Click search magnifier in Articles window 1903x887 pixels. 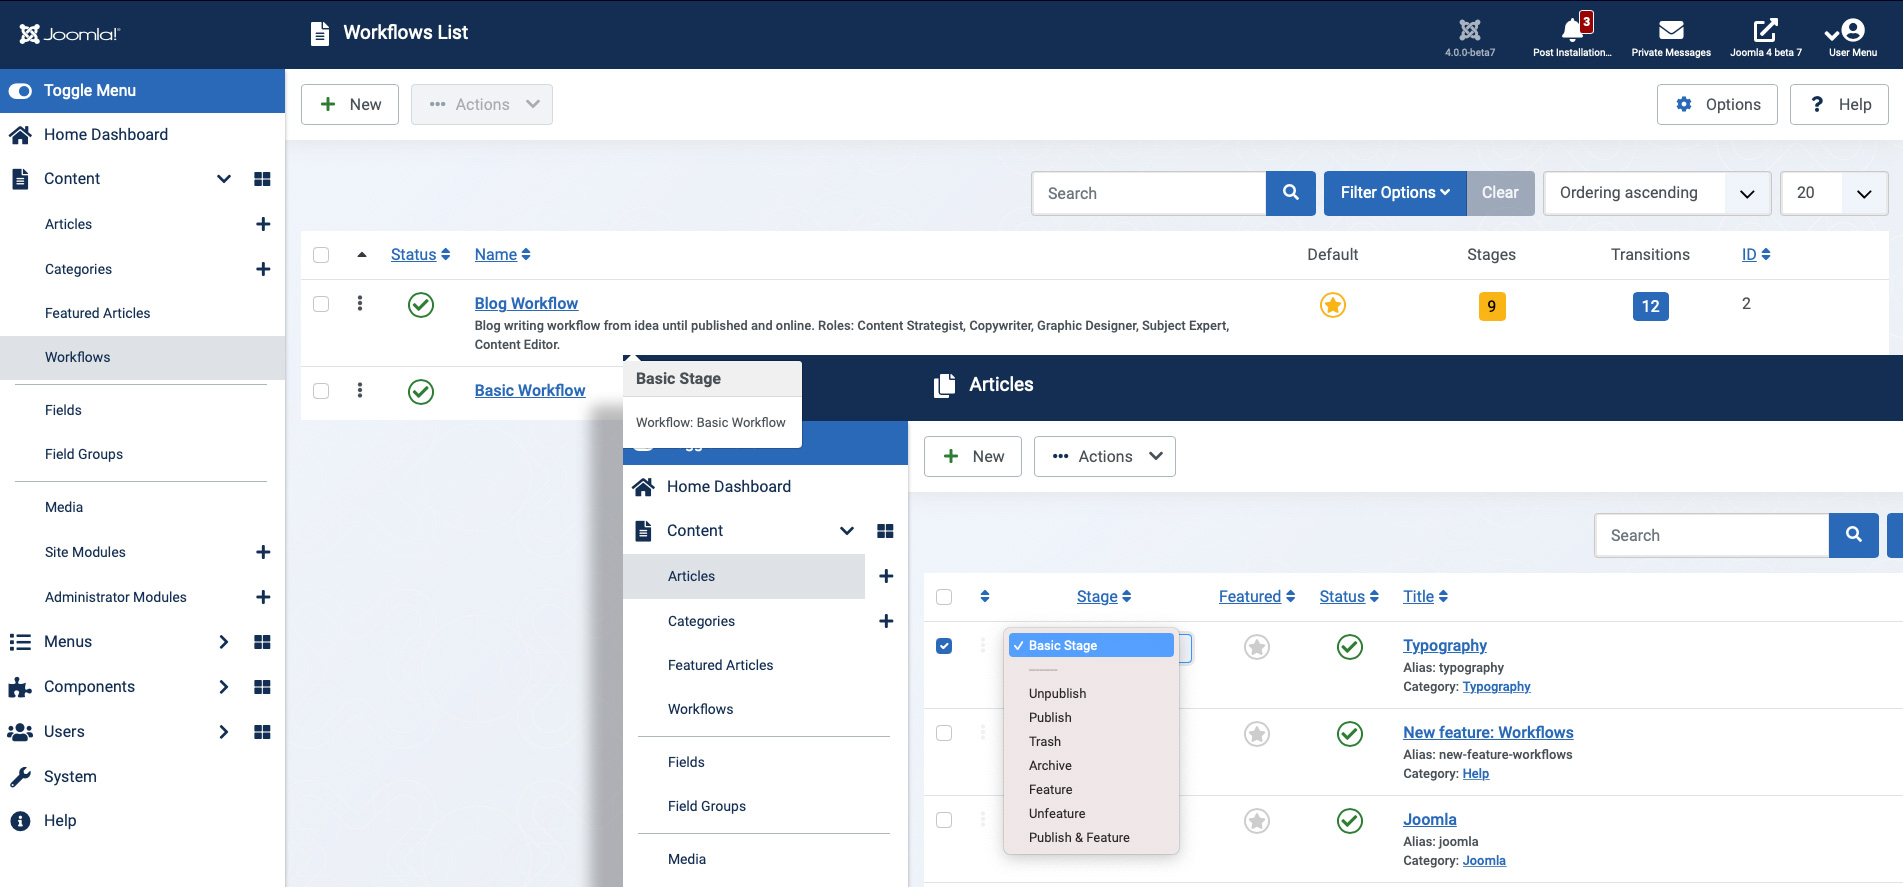(1854, 535)
